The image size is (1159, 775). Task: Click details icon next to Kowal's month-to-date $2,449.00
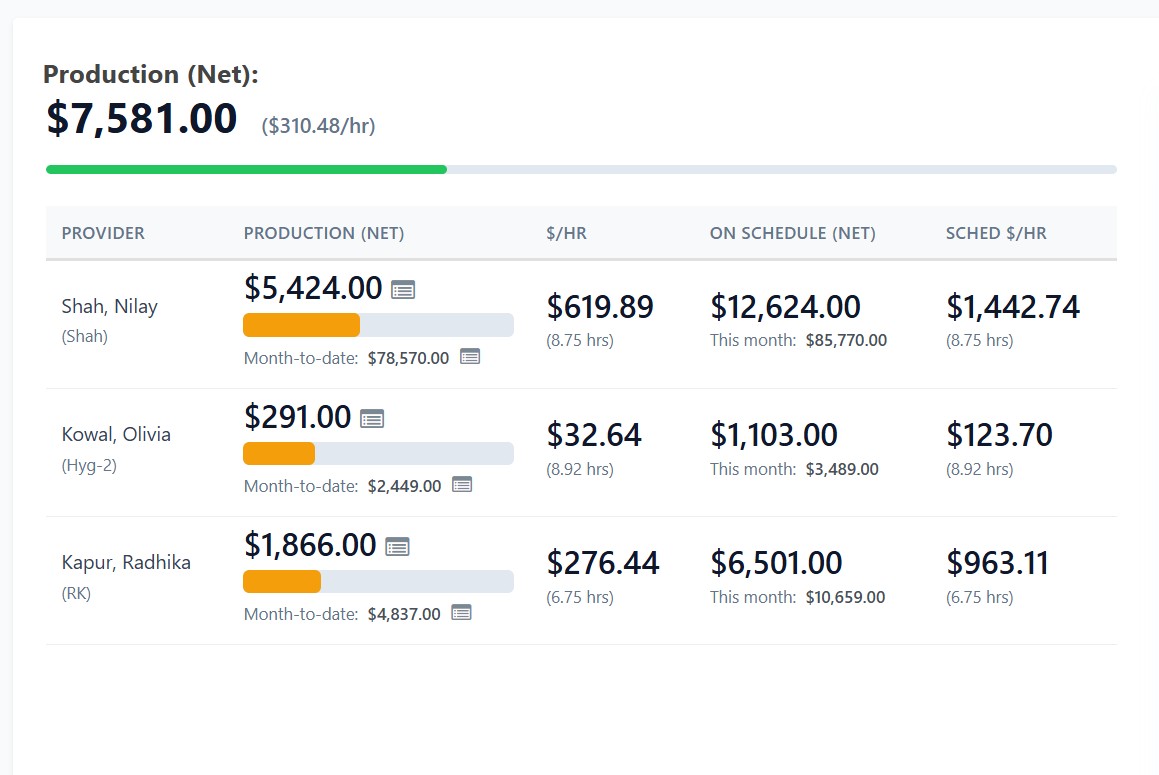462,485
